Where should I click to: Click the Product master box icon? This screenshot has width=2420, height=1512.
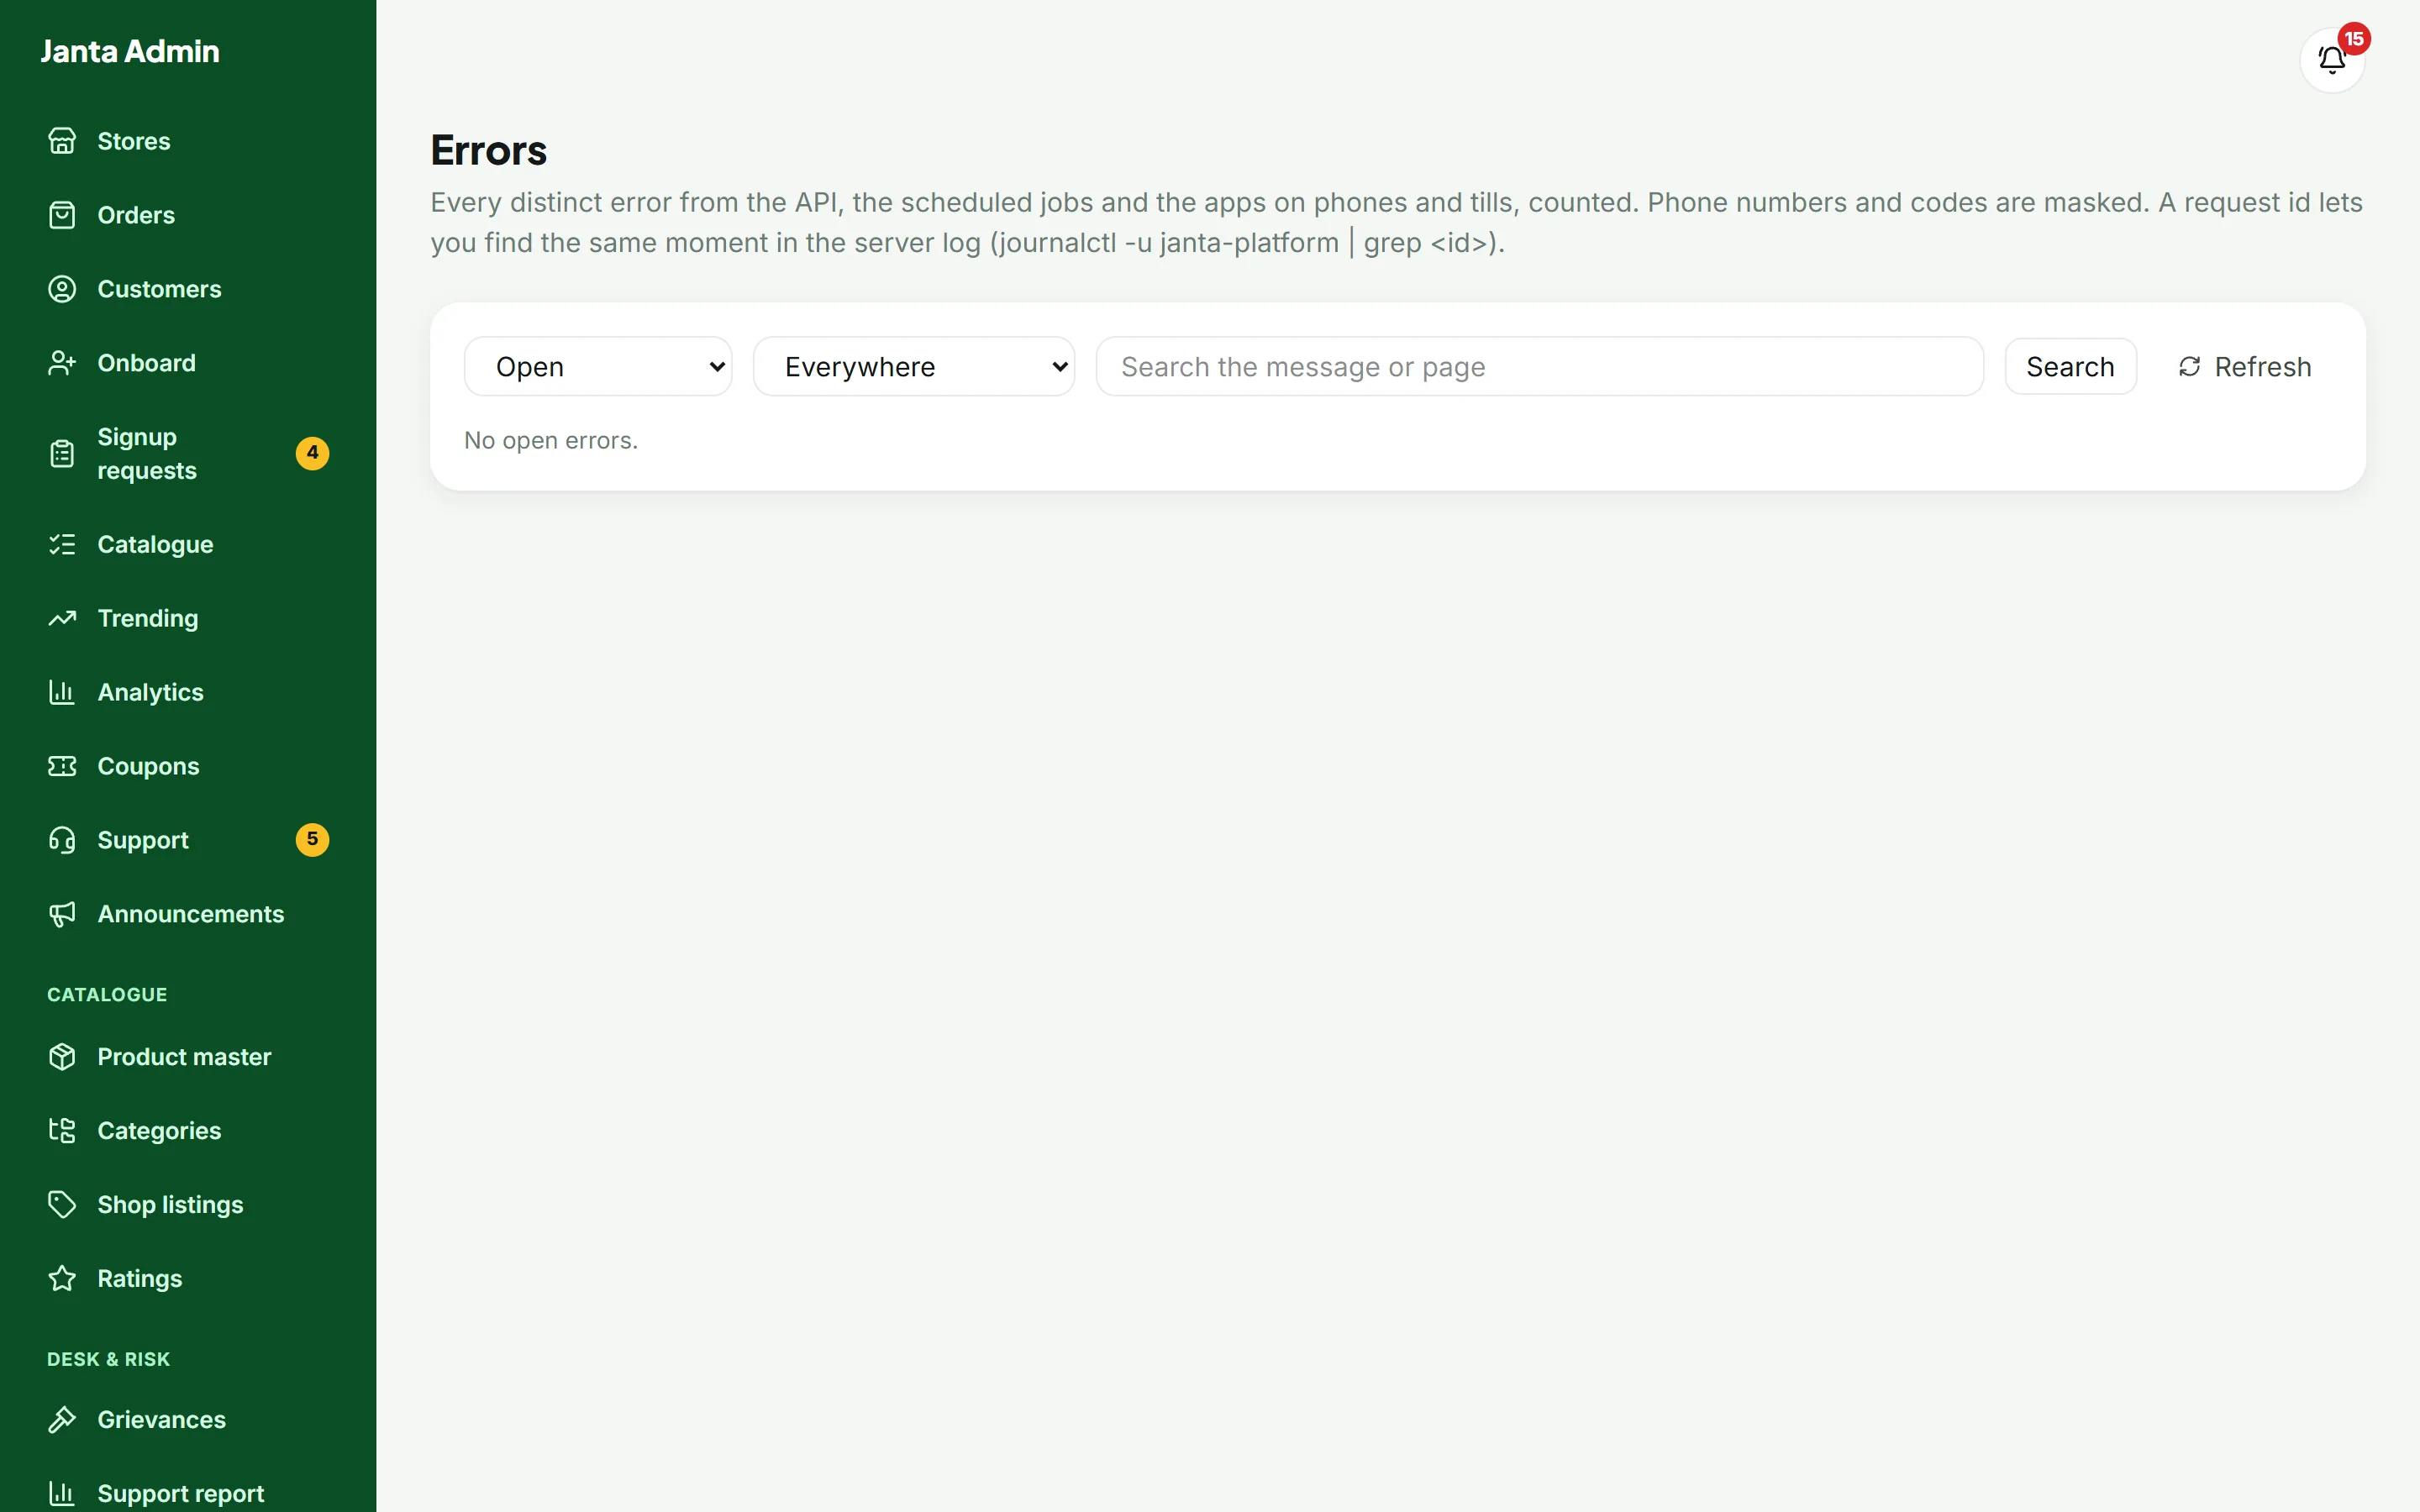(62, 1057)
